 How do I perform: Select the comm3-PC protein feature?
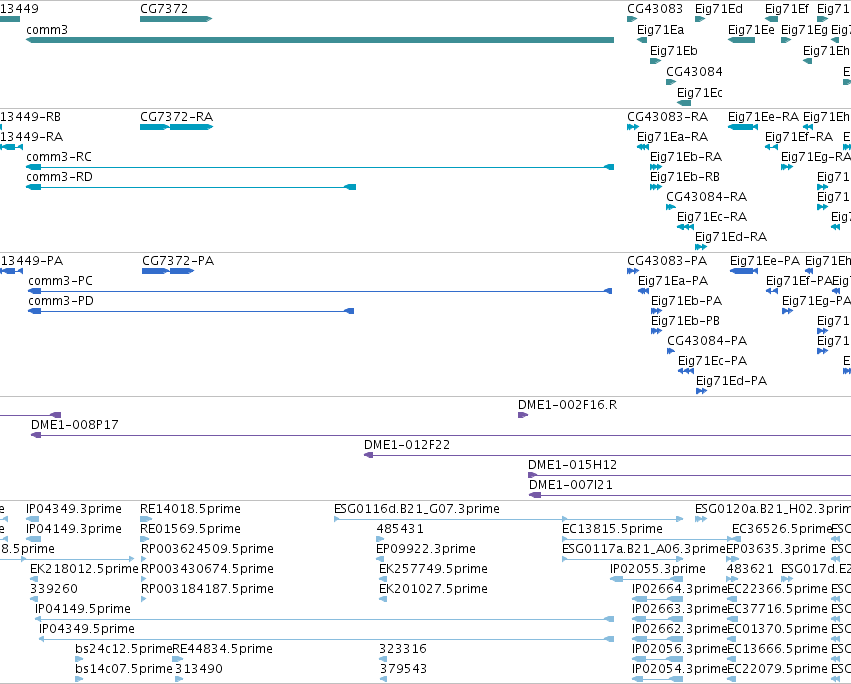click(x=320, y=292)
